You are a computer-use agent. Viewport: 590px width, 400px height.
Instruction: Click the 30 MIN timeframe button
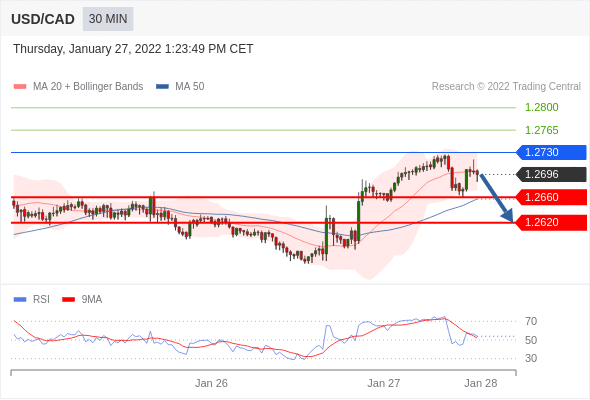pyautogui.click(x=108, y=19)
